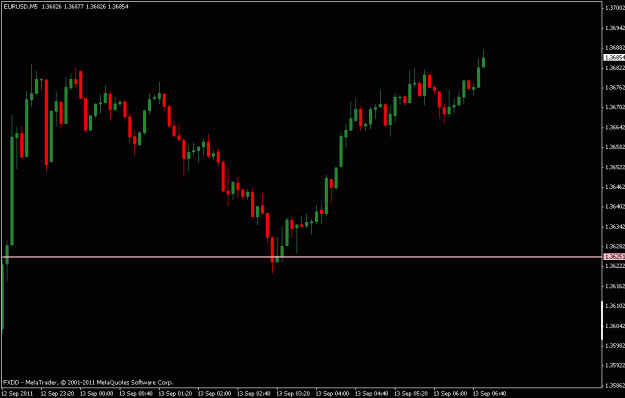The image size is (625, 398).
Task: Click the pink horizontal line on the chart
Action: pos(302,257)
